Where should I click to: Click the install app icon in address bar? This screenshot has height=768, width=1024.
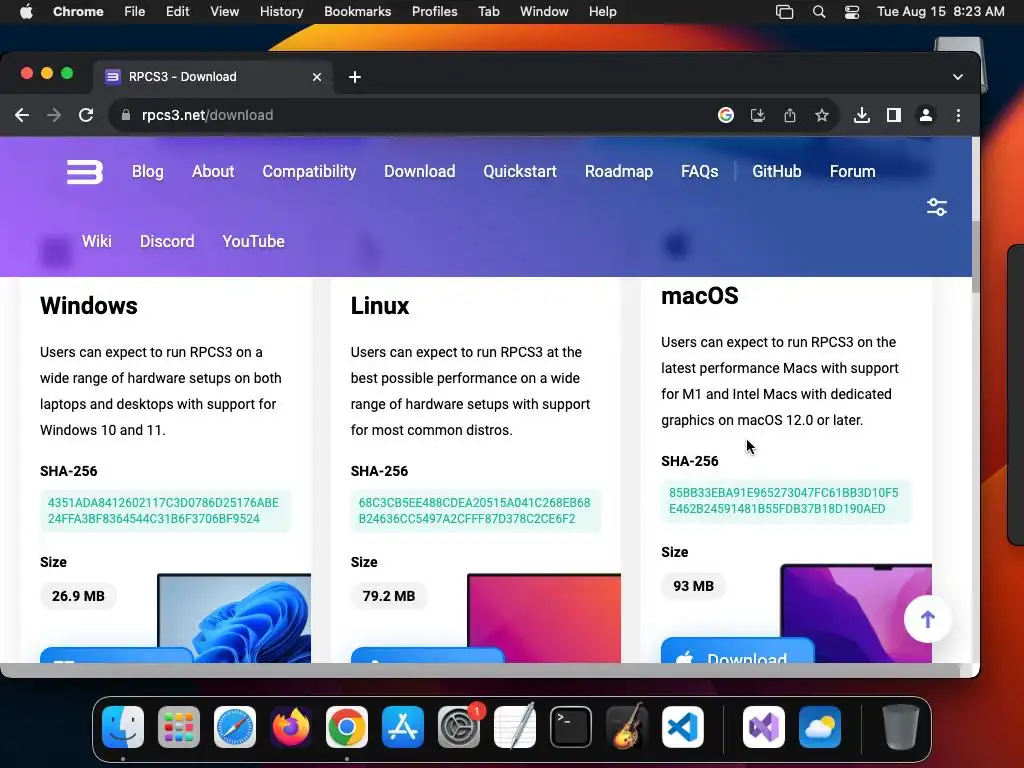point(758,116)
